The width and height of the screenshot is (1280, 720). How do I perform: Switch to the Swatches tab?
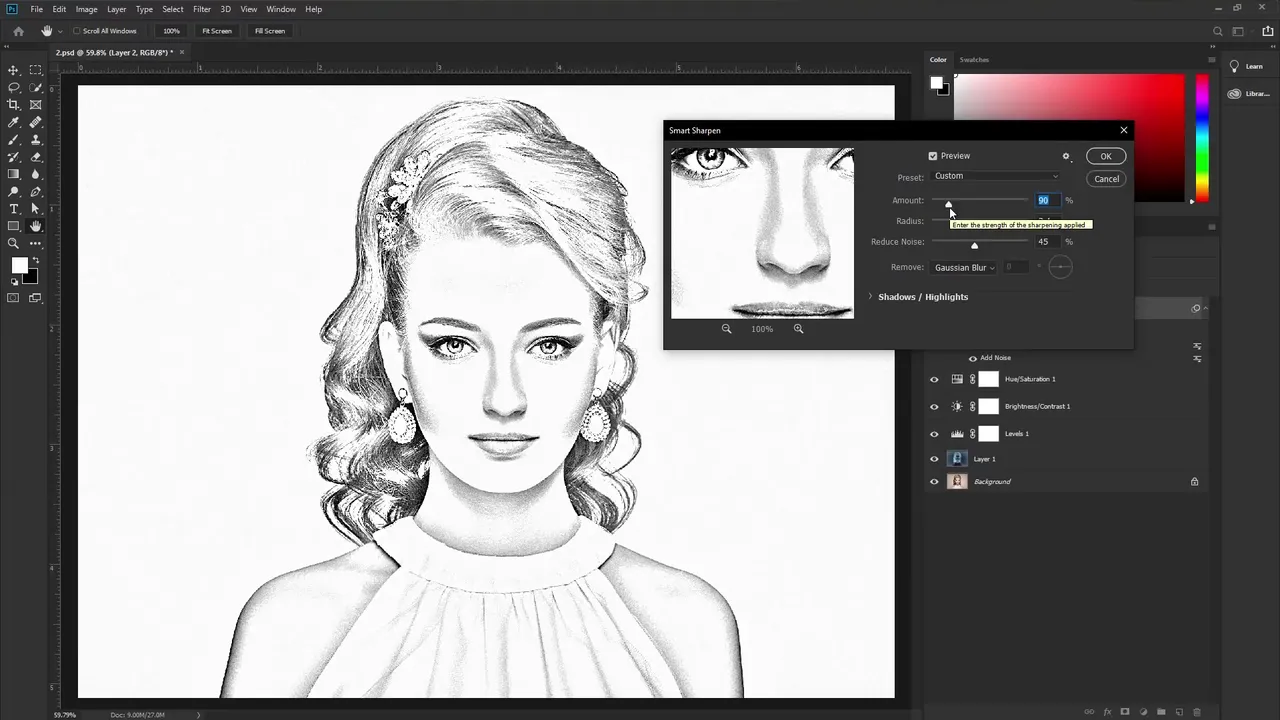974,60
